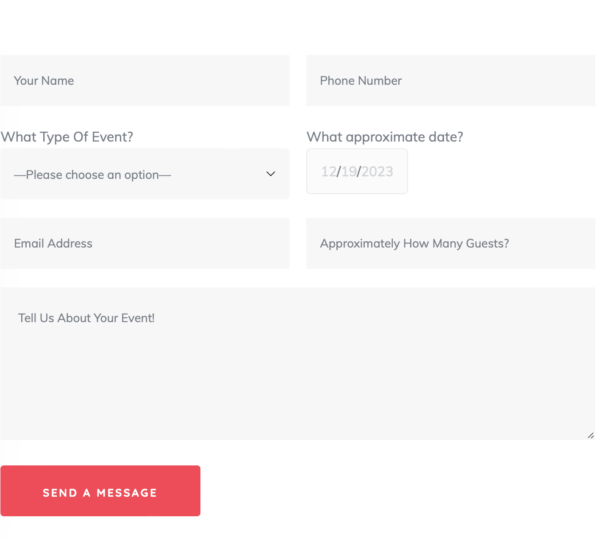Open the event type dropdown
The width and height of the screenshot is (600, 540).
(145, 174)
